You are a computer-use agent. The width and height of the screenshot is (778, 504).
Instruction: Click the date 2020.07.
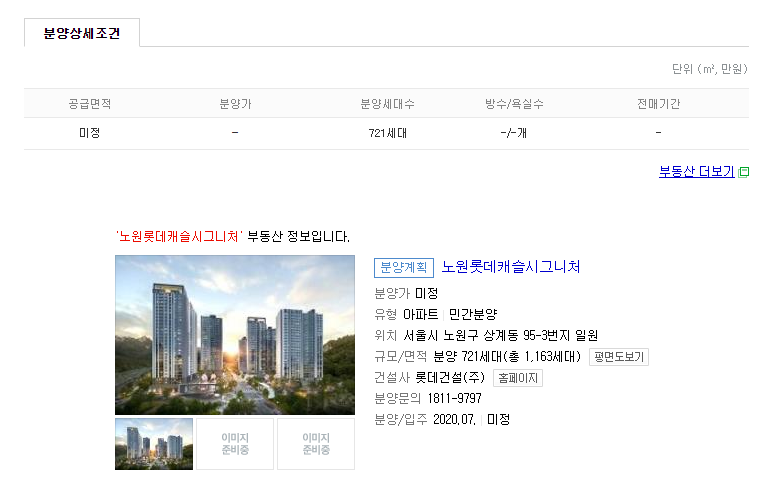(x=454, y=420)
